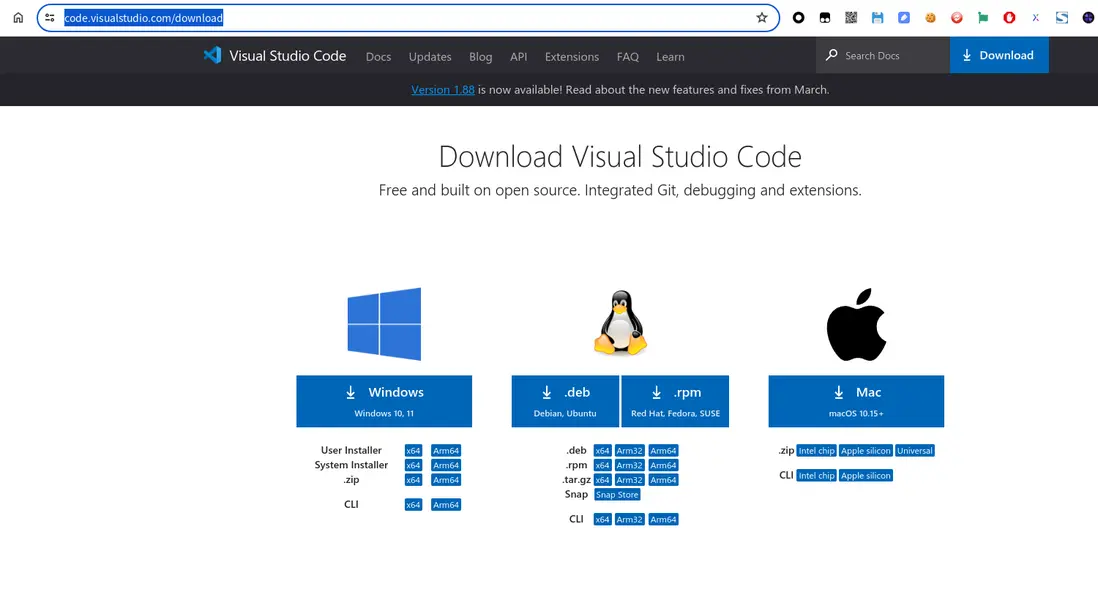The width and height of the screenshot is (1098, 592).
Task: Click the blue Download button in header
Action: point(998,55)
